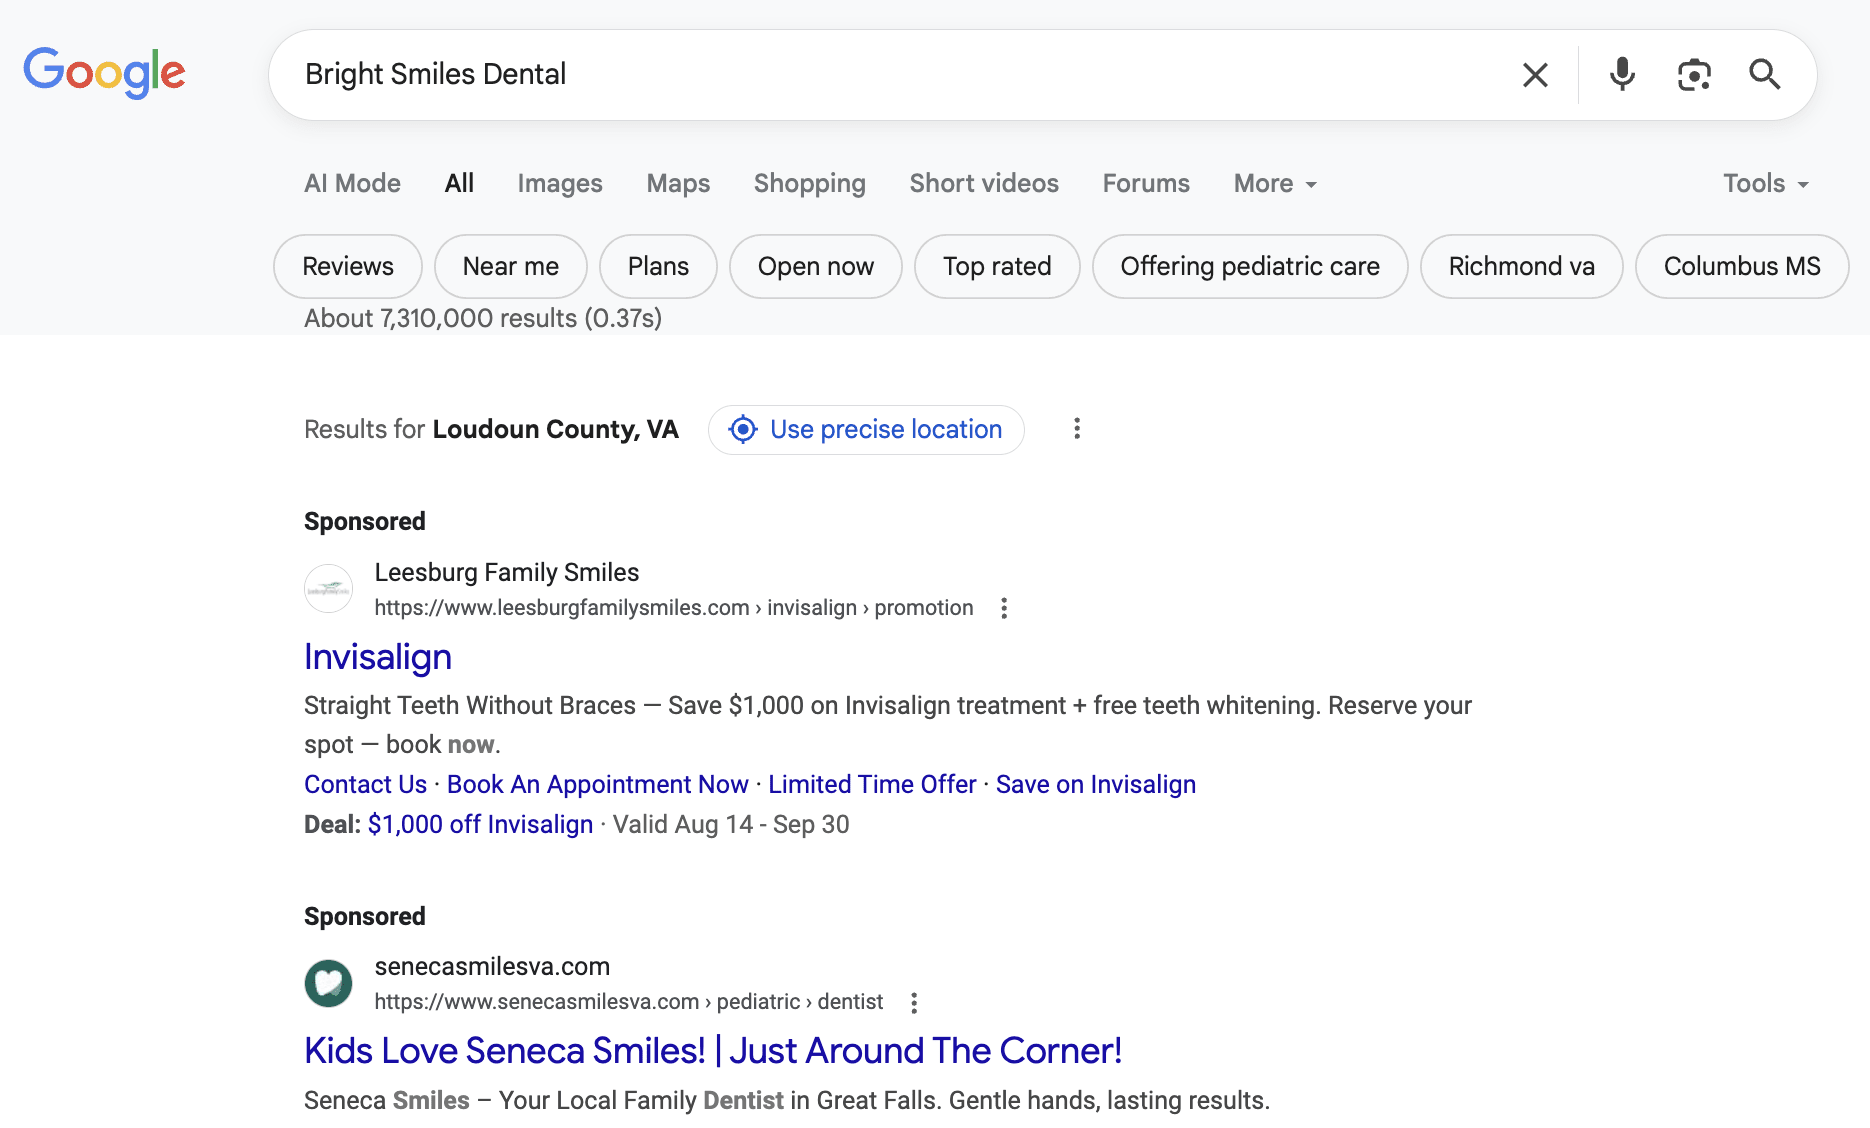The image size is (1870, 1128).
Task: Click the senecasmilesva.com favicon
Action: [328, 983]
